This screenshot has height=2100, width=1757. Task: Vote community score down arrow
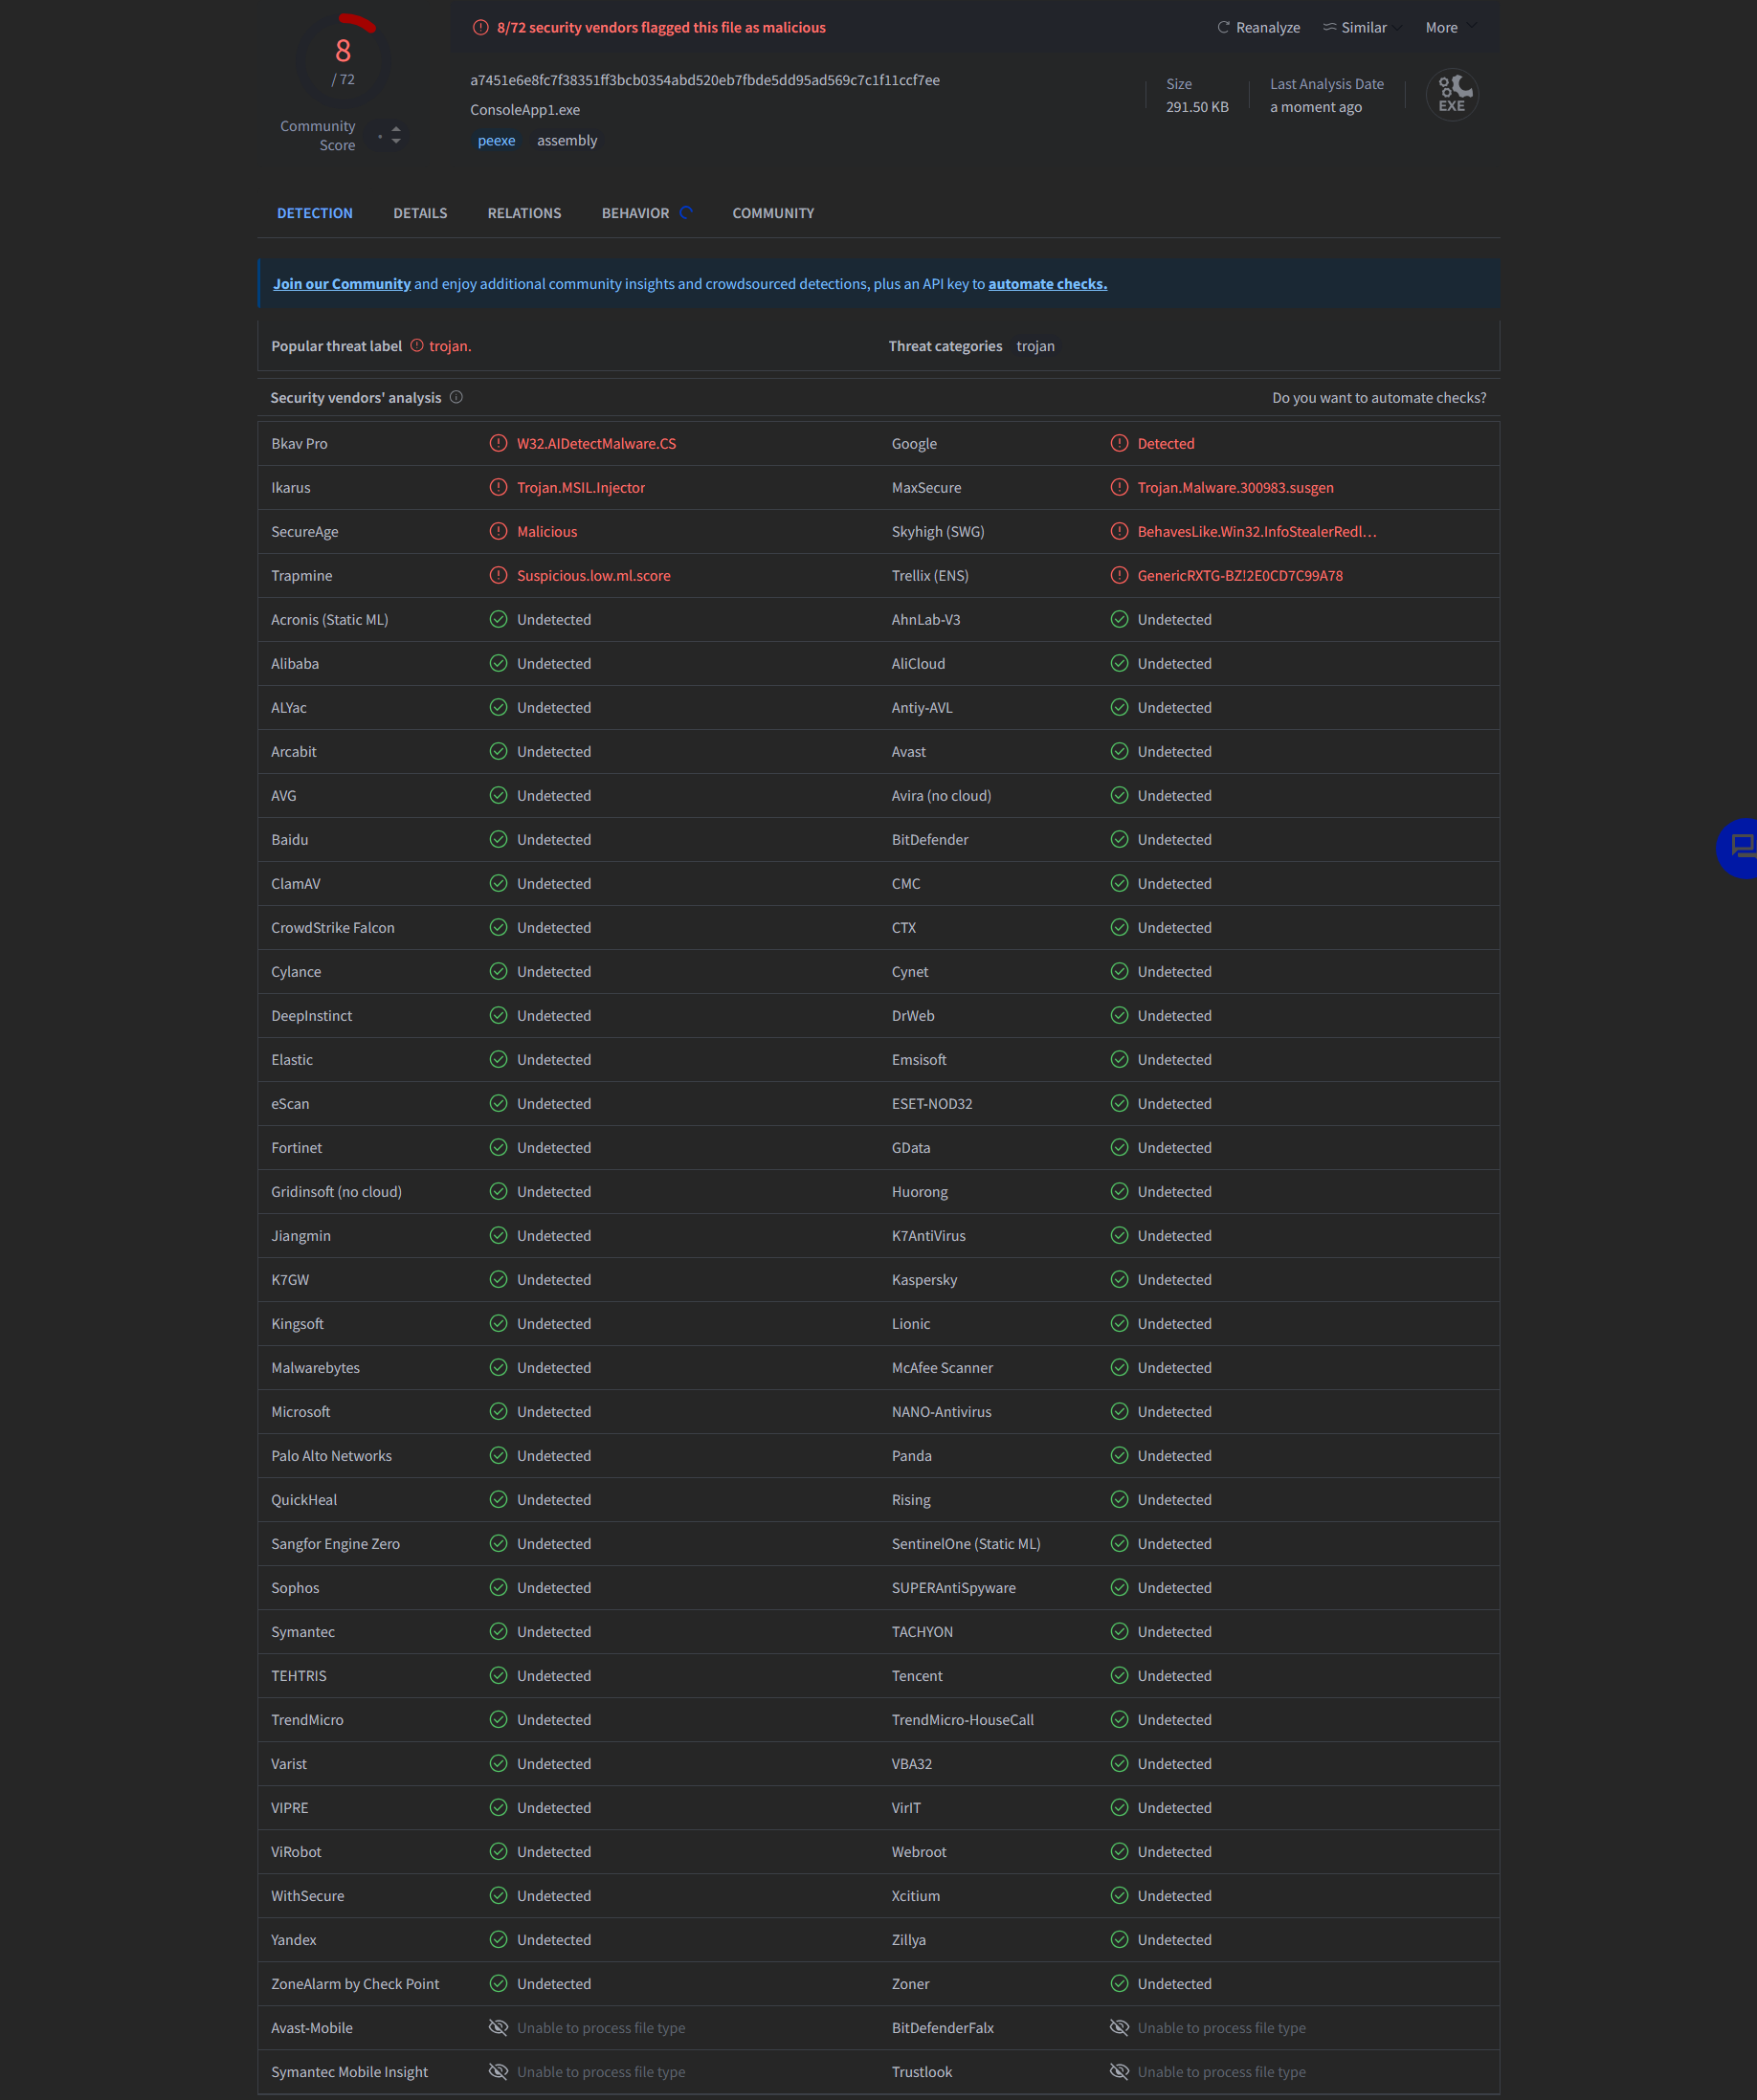tap(396, 142)
